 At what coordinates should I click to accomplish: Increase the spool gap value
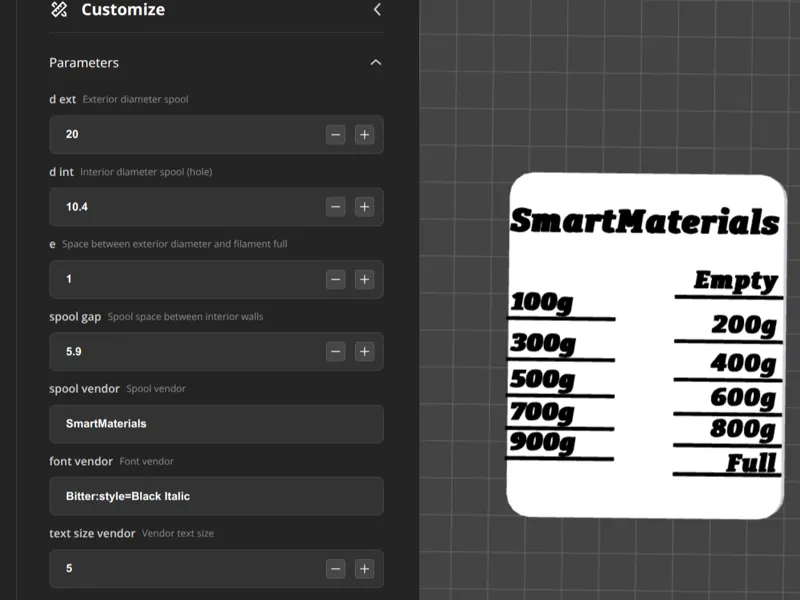click(364, 352)
